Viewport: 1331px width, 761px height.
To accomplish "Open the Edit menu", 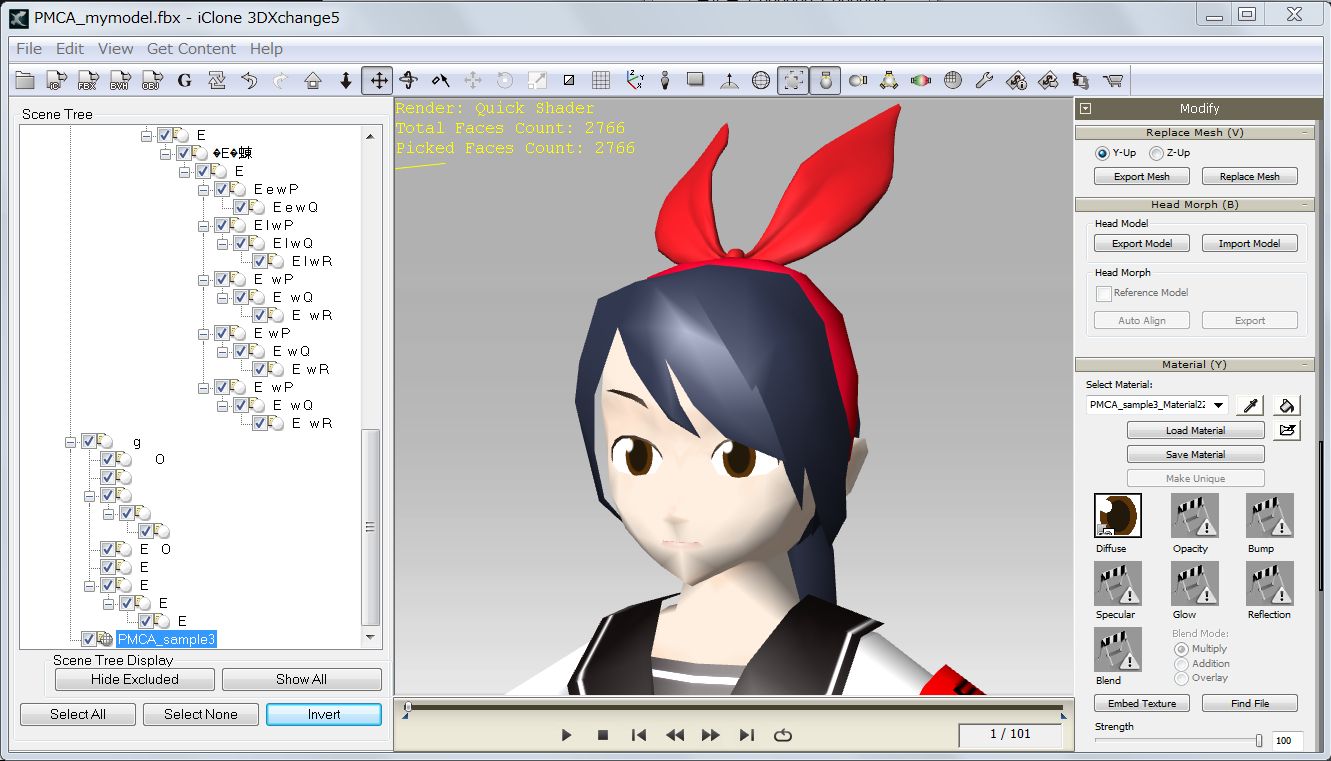I will (x=70, y=48).
